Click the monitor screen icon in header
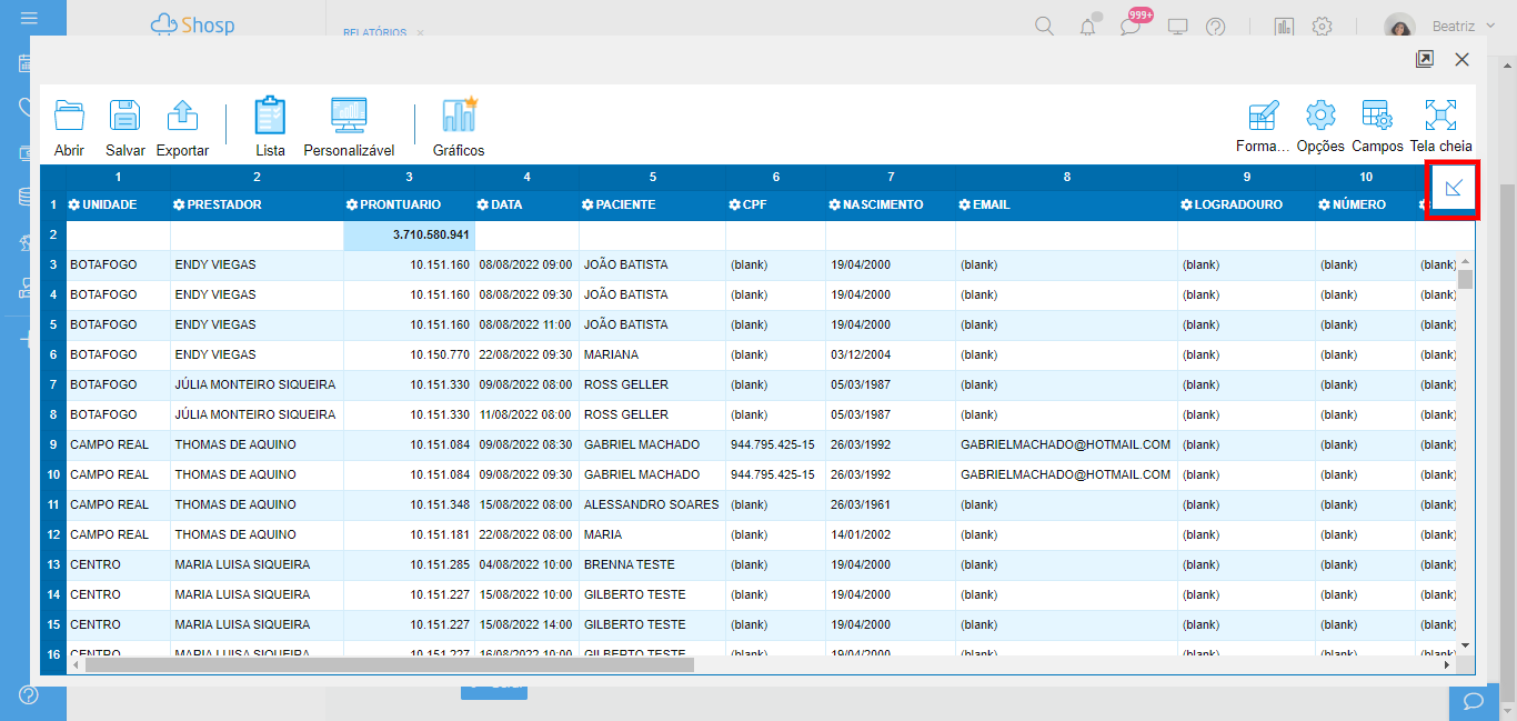This screenshot has width=1517, height=721. coord(1178,27)
